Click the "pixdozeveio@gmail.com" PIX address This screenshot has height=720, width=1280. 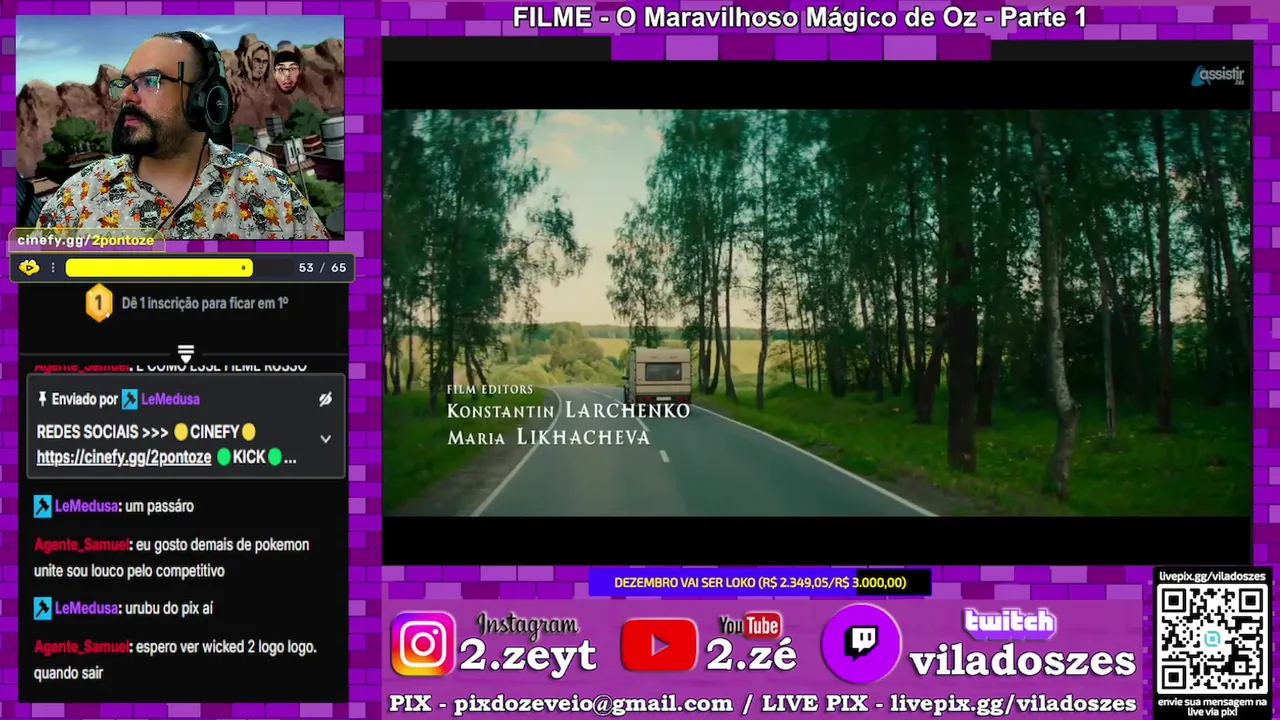point(593,703)
